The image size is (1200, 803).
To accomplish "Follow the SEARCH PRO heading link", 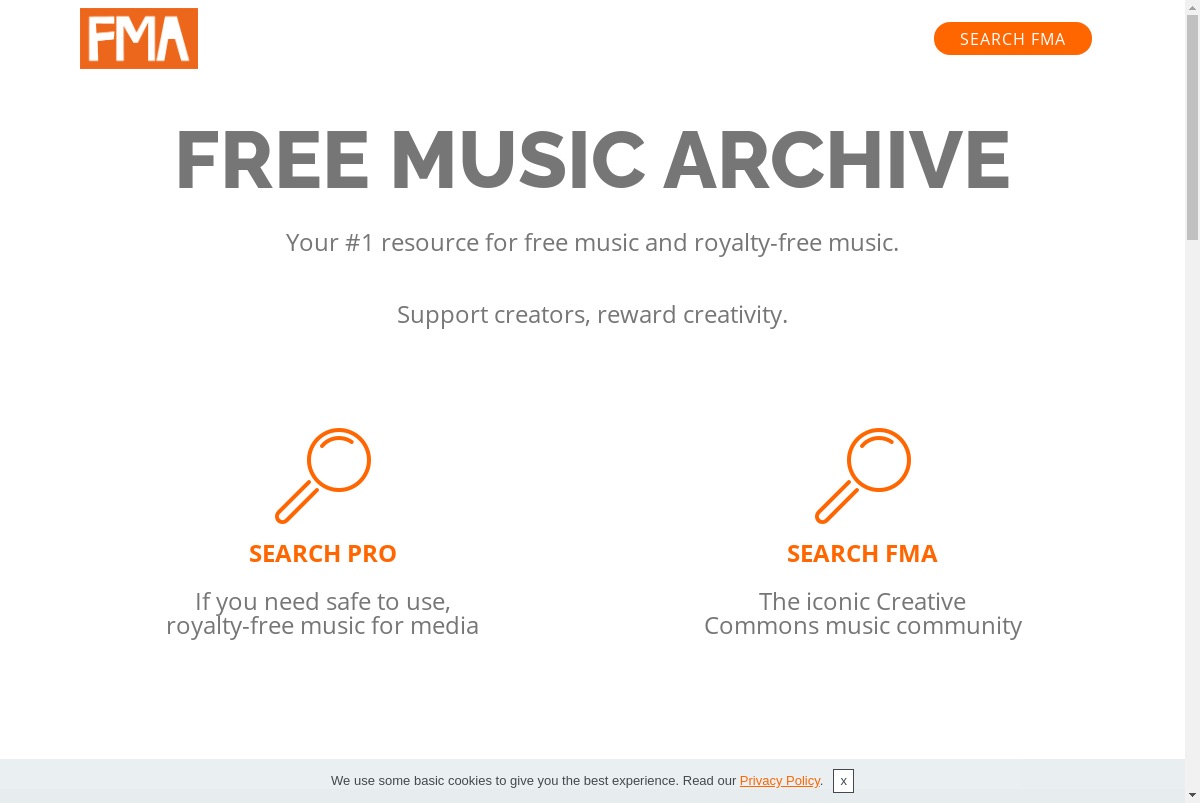I will pyautogui.click(x=323, y=553).
